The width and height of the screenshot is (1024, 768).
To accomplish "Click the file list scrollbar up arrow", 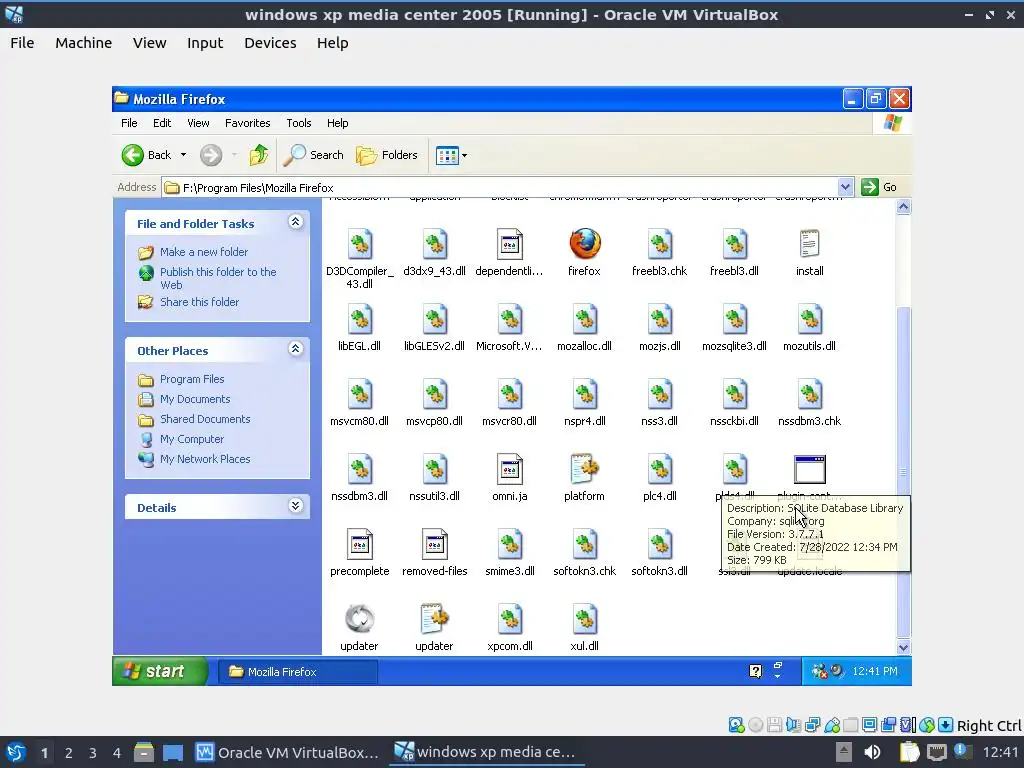I will pos(903,207).
